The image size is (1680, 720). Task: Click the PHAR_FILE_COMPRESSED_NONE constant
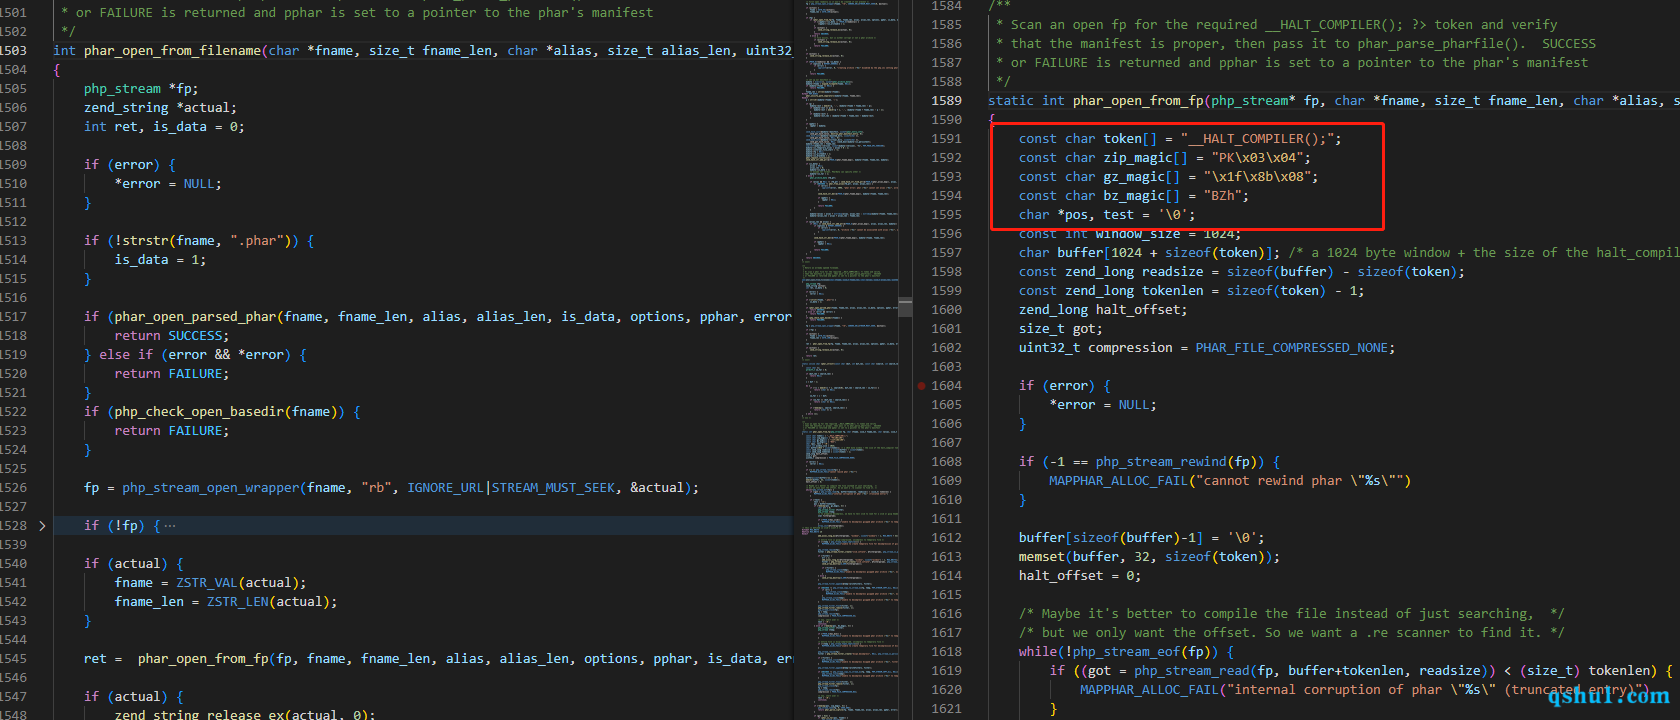click(x=1291, y=347)
